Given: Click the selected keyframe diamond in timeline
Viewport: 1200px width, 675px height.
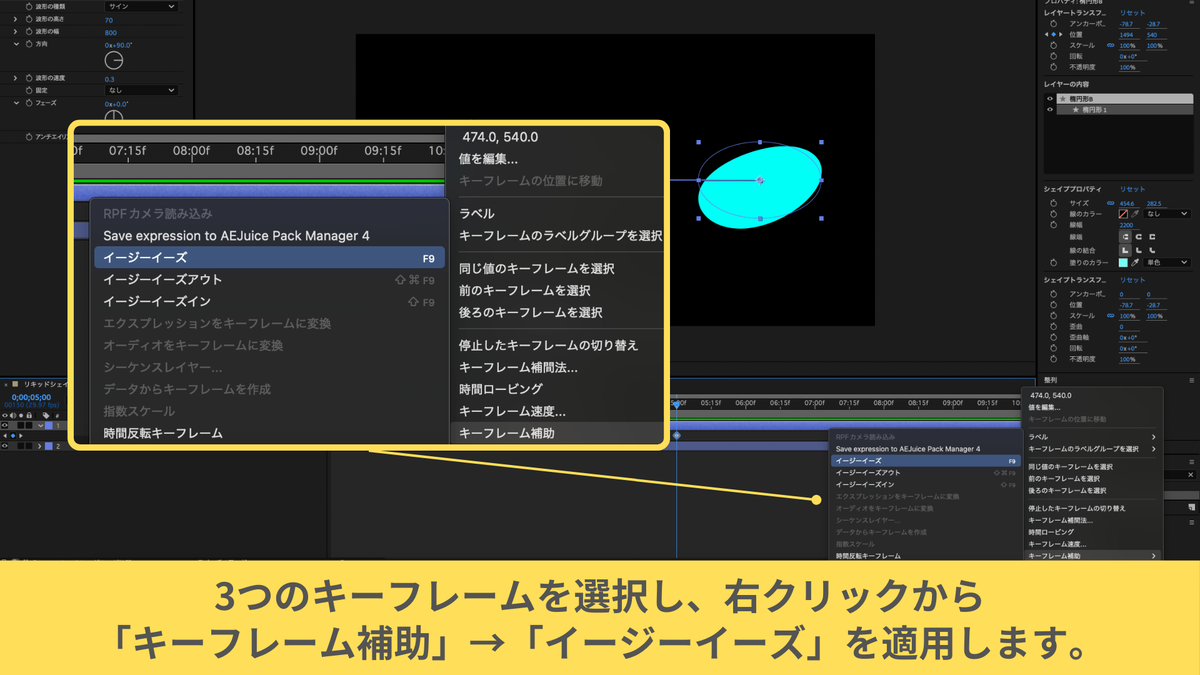Looking at the screenshot, I should (677, 436).
